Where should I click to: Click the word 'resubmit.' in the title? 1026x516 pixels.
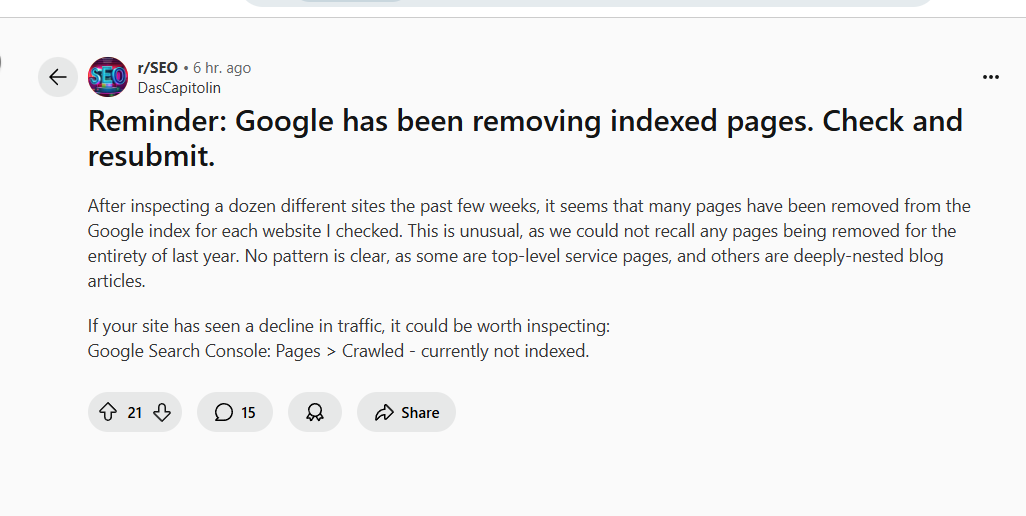tap(152, 156)
